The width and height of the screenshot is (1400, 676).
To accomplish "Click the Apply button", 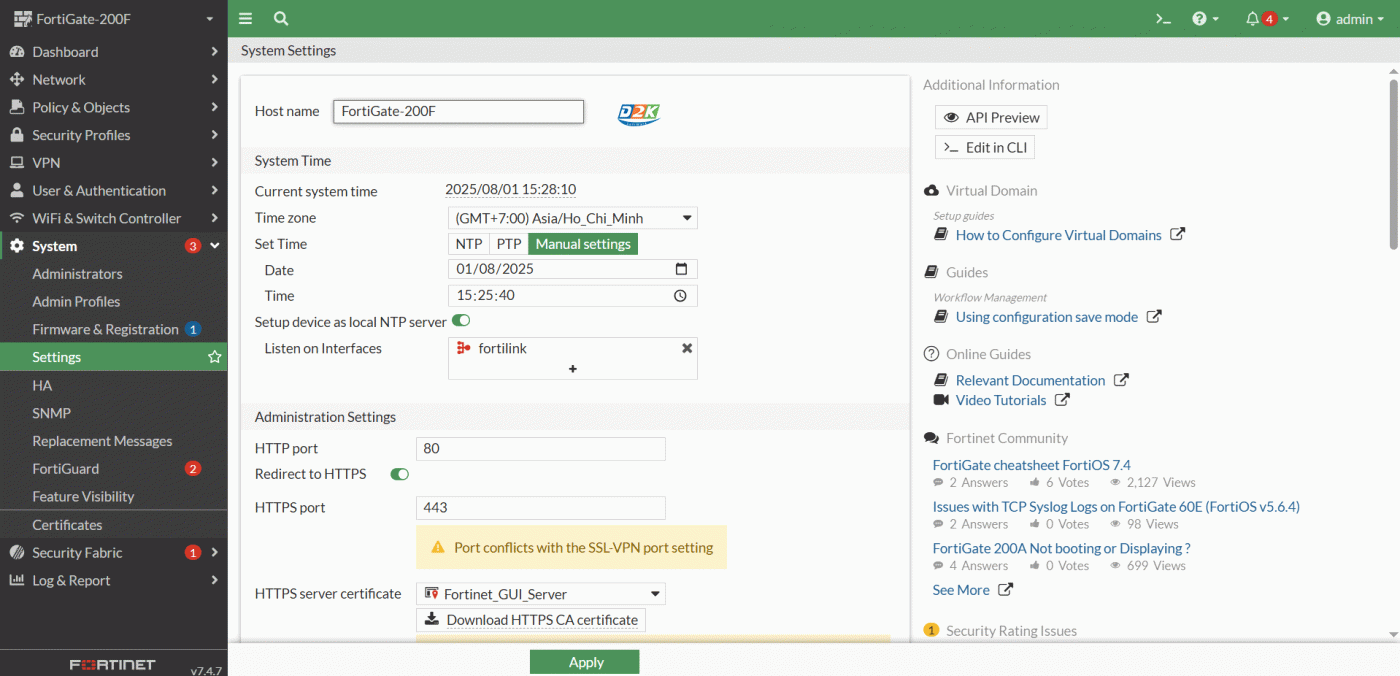I will [x=584, y=662].
